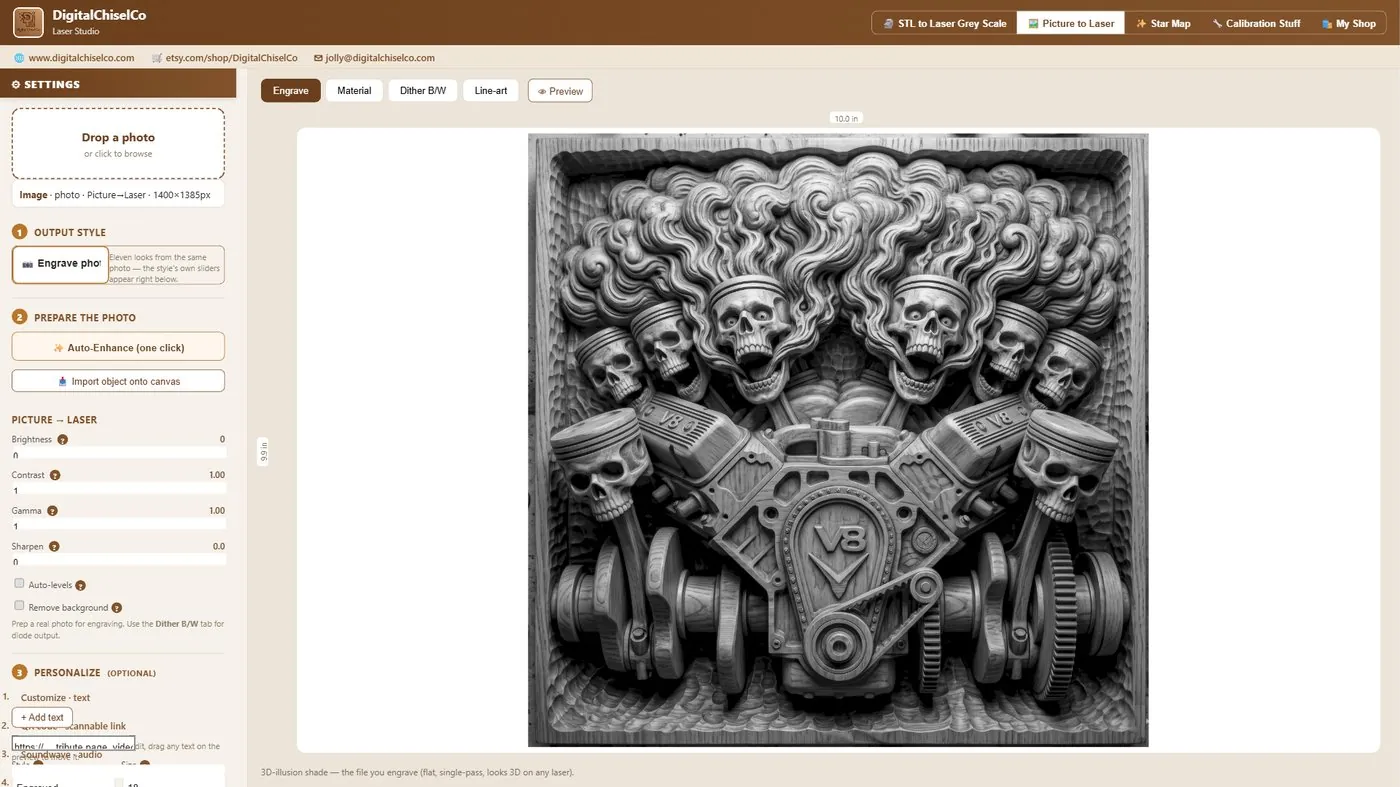Screen dimensions: 1400x787
Task: Open the Auto-levels help question-mark icon
Action: pos(81,585)
